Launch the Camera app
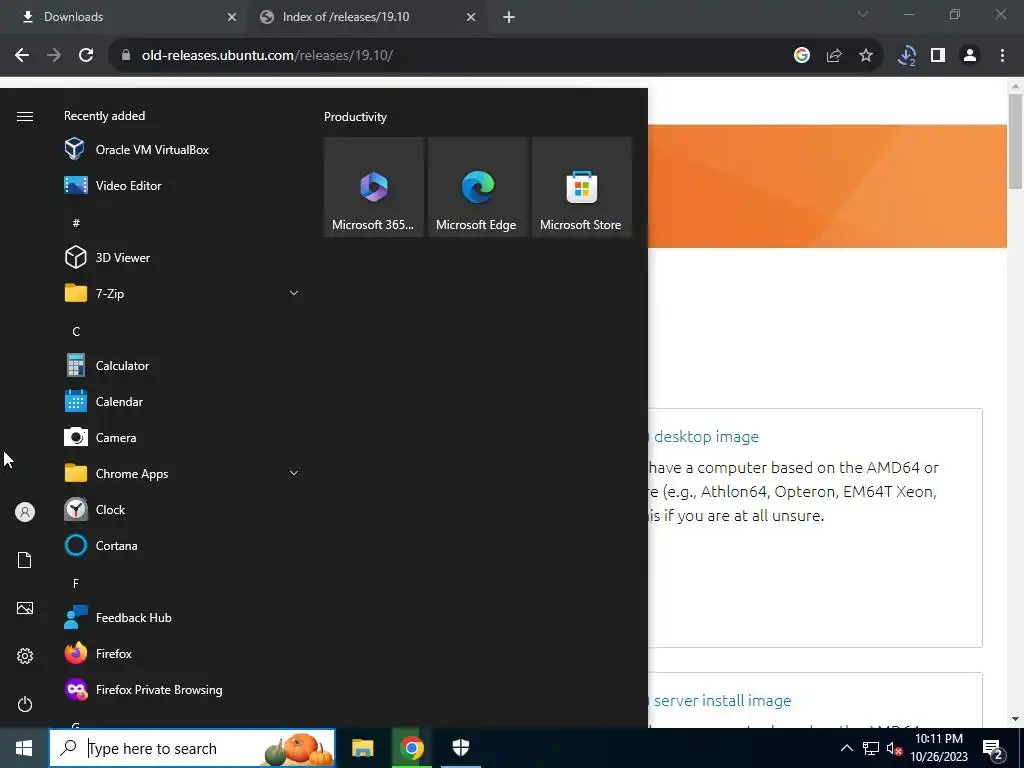 click(183, 438)
